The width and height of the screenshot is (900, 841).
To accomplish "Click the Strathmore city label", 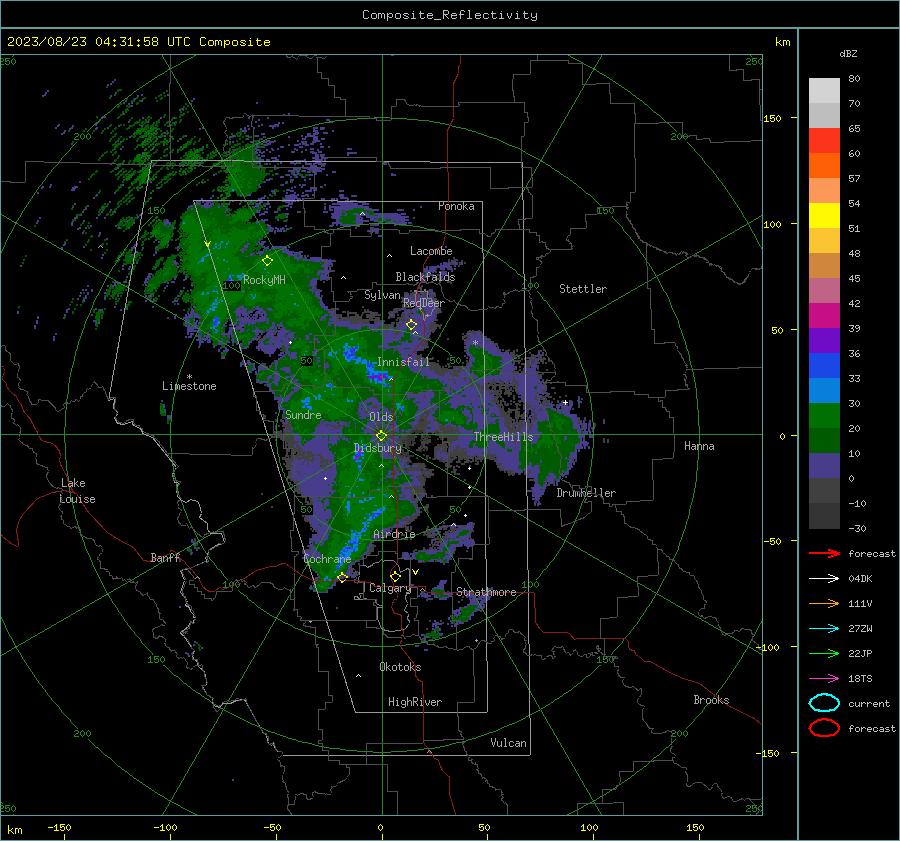I will pos(486,592).
